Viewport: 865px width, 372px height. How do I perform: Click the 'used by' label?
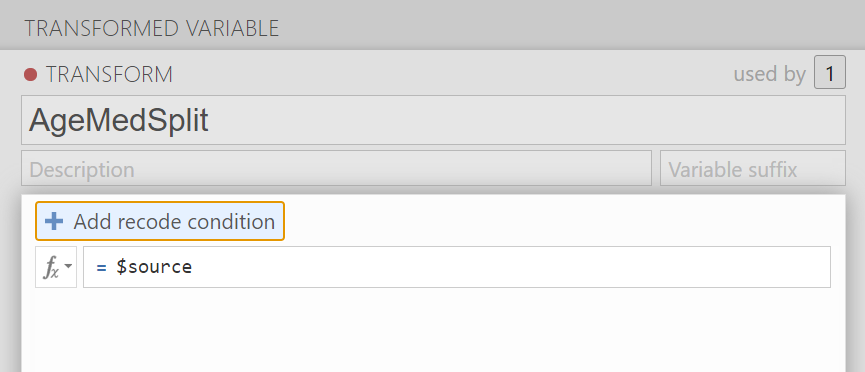[770, 74]
